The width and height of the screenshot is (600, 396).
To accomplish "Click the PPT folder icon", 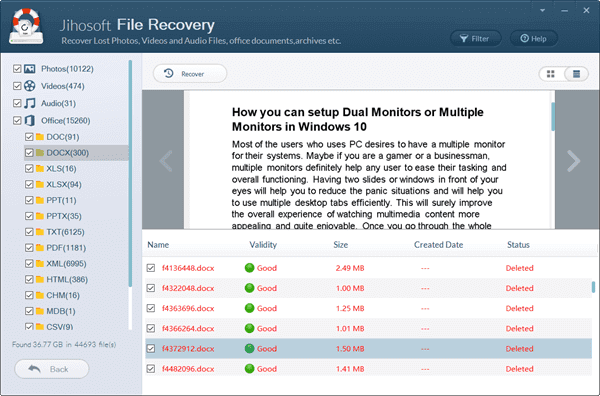I will (x=40, y=200).
